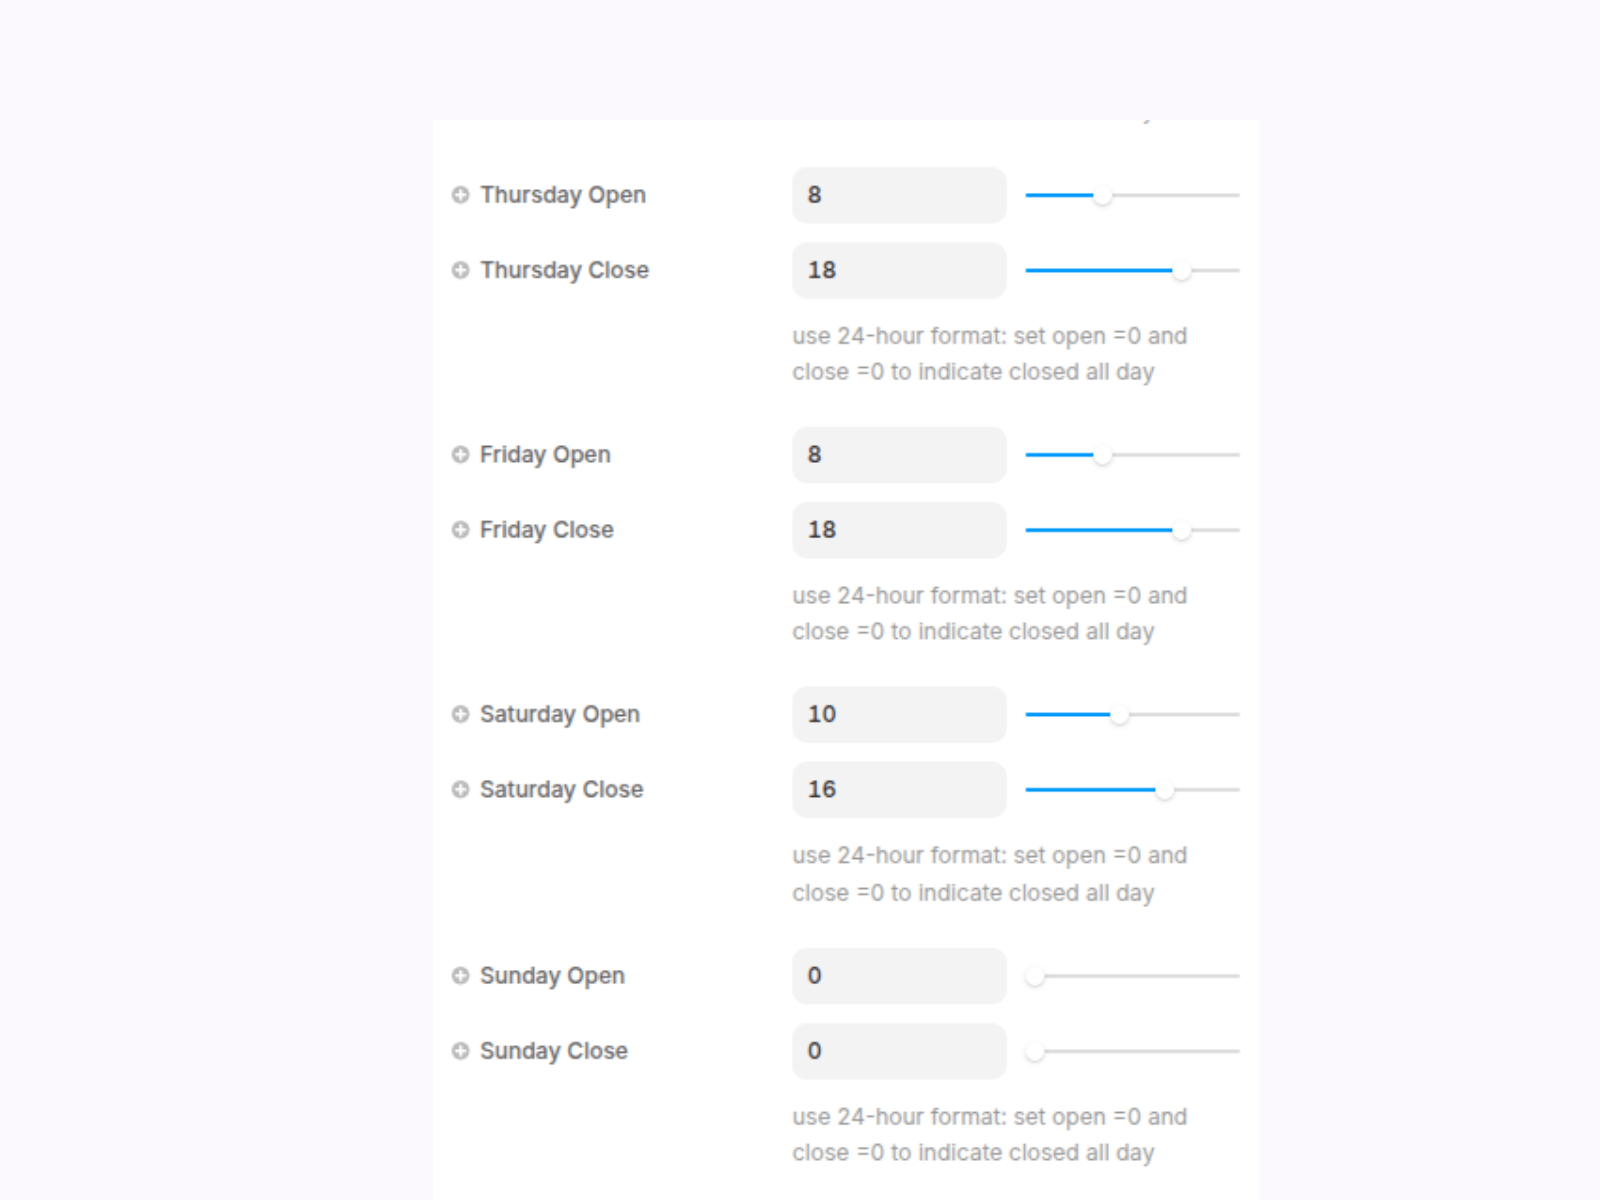
Task: Click the Saturday Open slider handle
Action: (x=1119, y=715)
